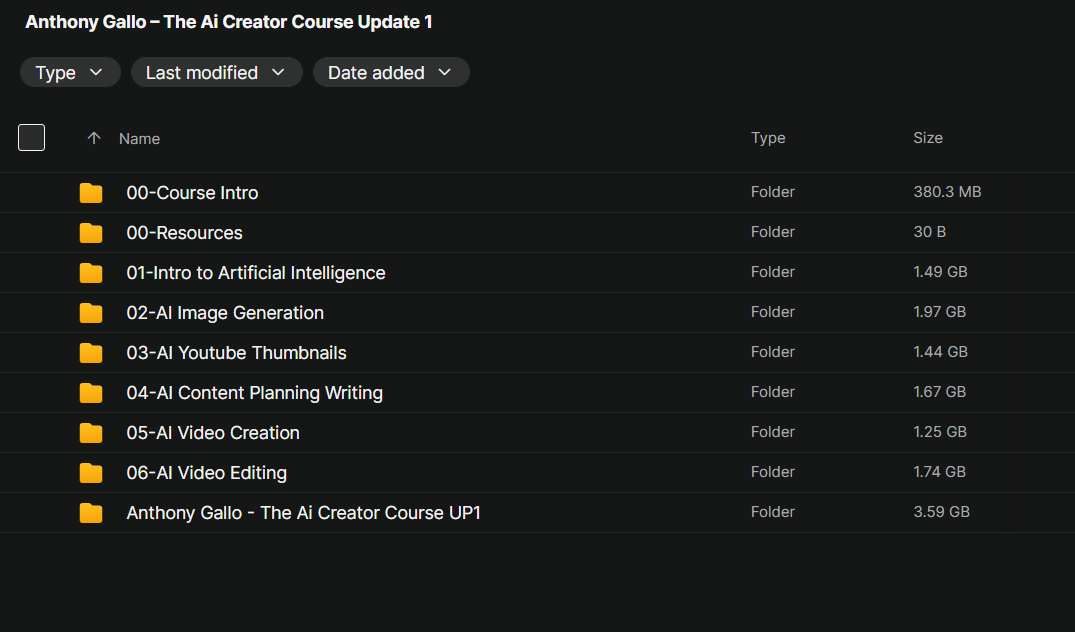Viewport: 1075px width, 632px height.
Task: Tick the select-all checkbox in header
Action: point(32,138)
